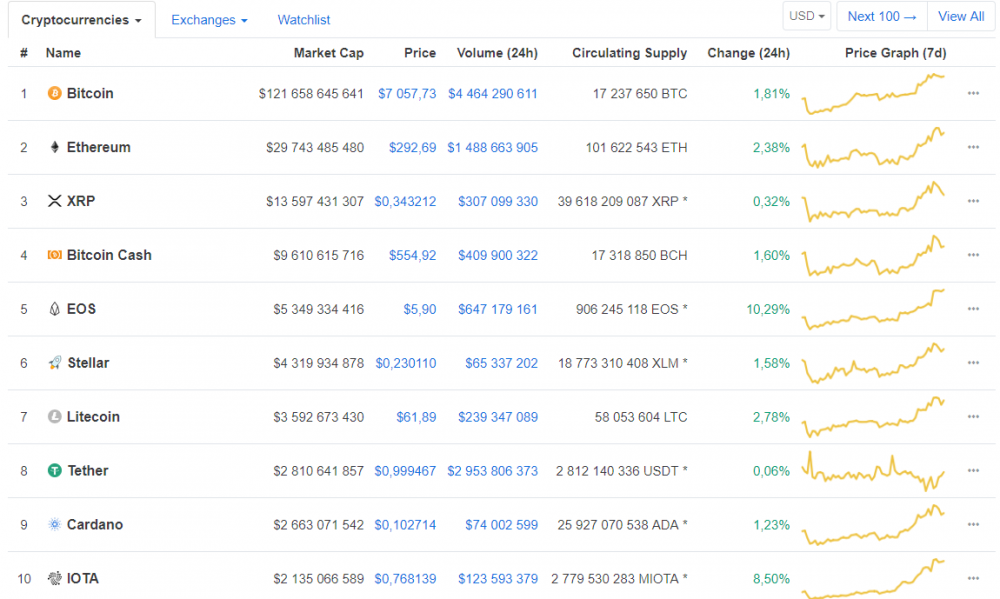1000x599 pixels.
Task: Sort by the Market Cap column header
Action: (x=328, y=53)
